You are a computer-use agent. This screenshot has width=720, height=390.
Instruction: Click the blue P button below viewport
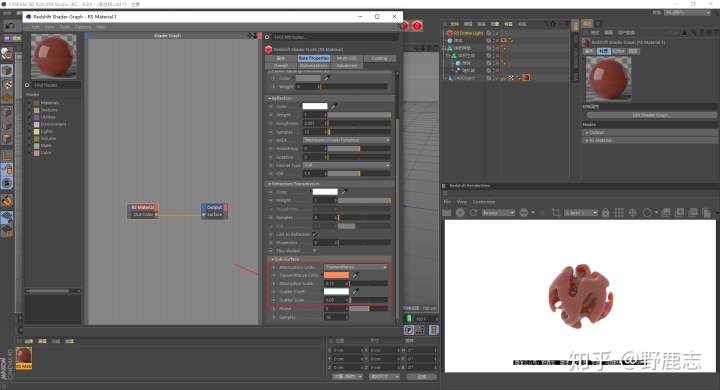409,330
